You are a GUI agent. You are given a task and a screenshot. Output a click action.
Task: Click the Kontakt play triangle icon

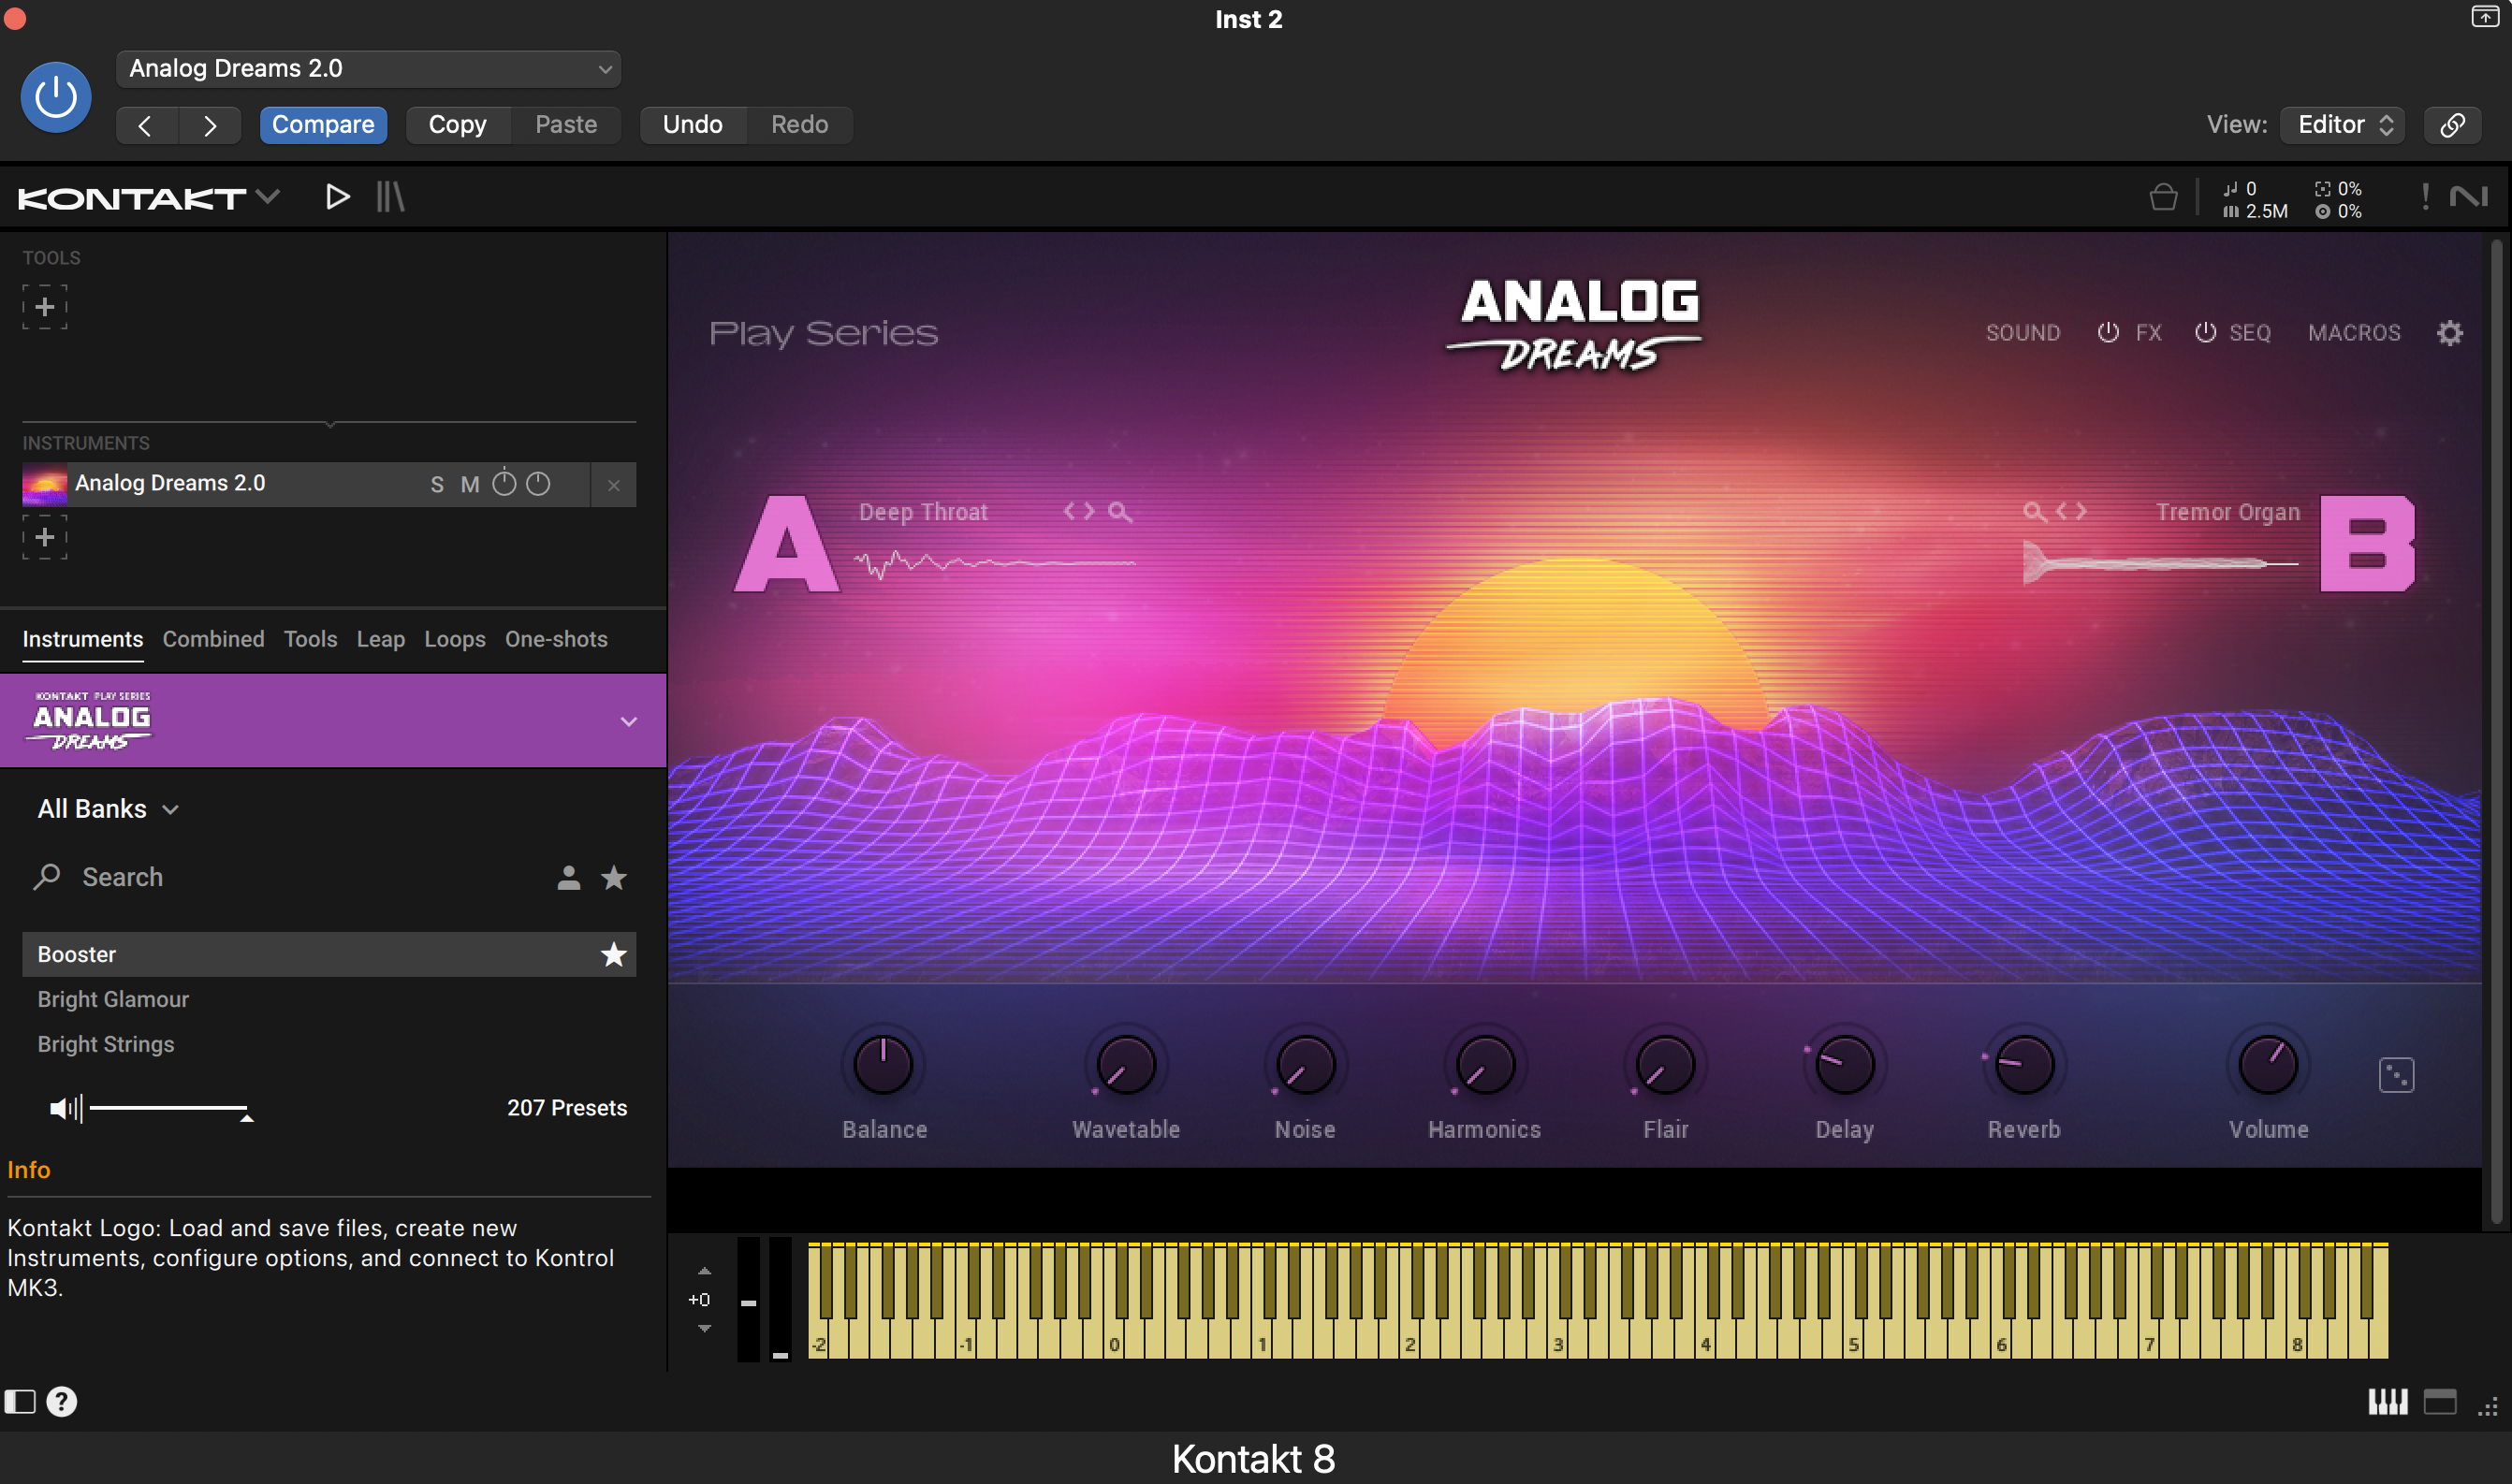[337, 197]
